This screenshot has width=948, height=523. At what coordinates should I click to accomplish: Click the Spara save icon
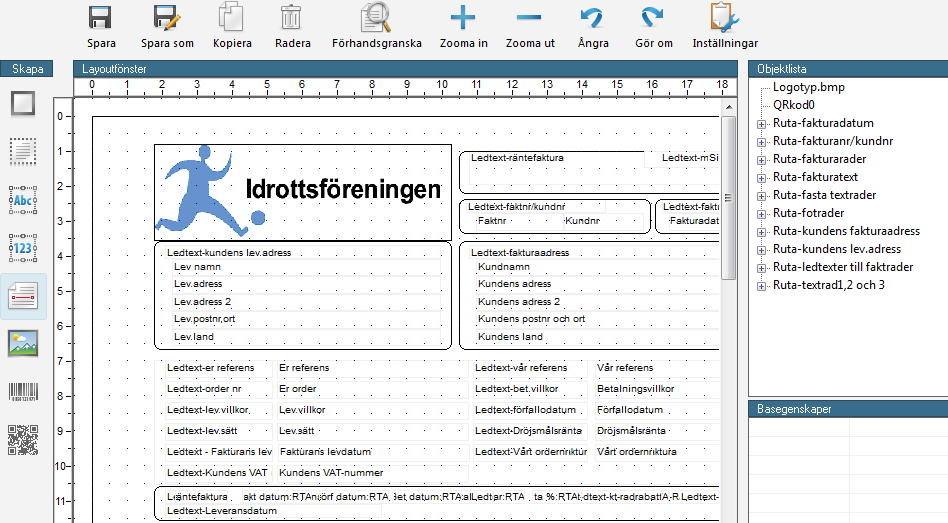(x=100, y=18)
